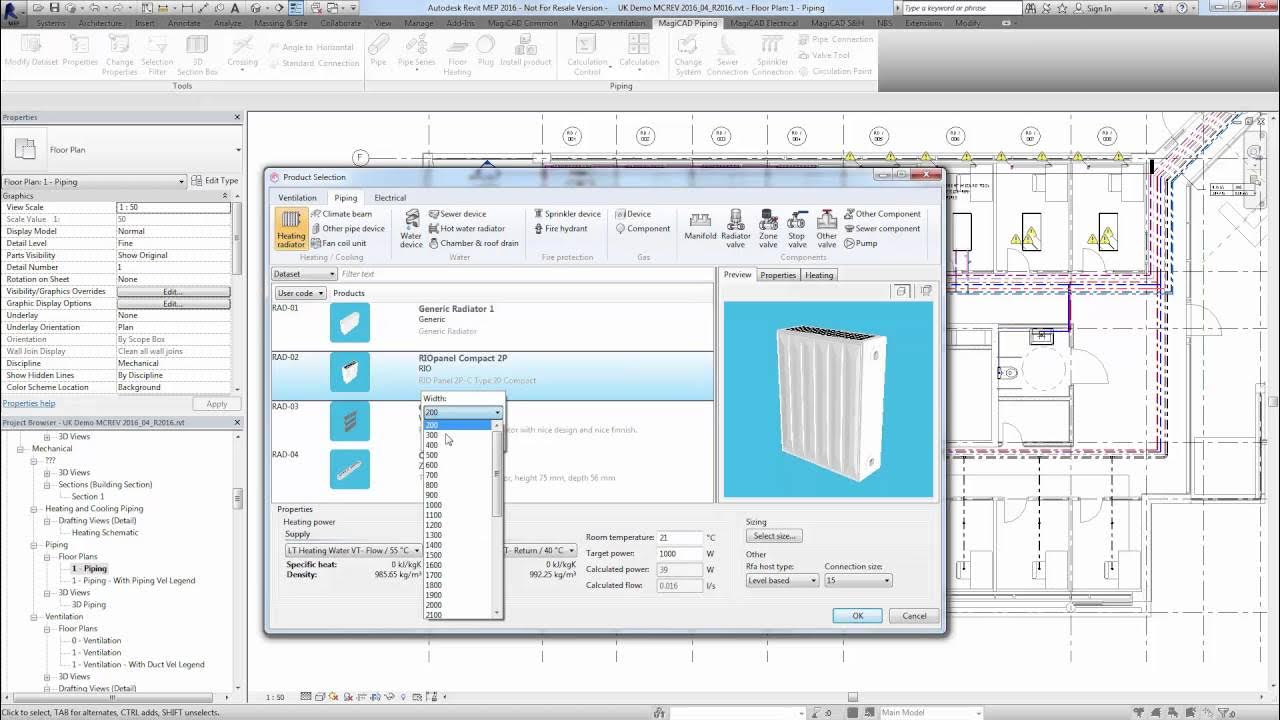Open 1 - Piping With Piping Vel Legend view
The height and width of the screenshot is (720, 1280).
[x=133, y=580]
